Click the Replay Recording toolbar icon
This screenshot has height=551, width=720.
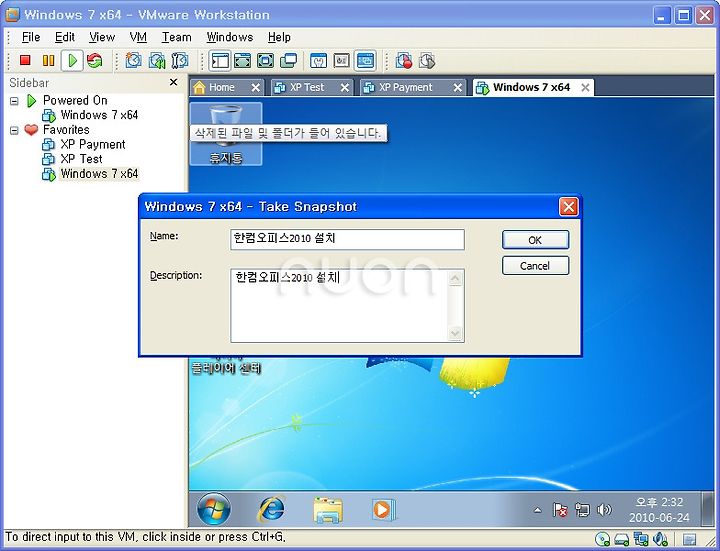pyautogui.click(x=427, y=61)
